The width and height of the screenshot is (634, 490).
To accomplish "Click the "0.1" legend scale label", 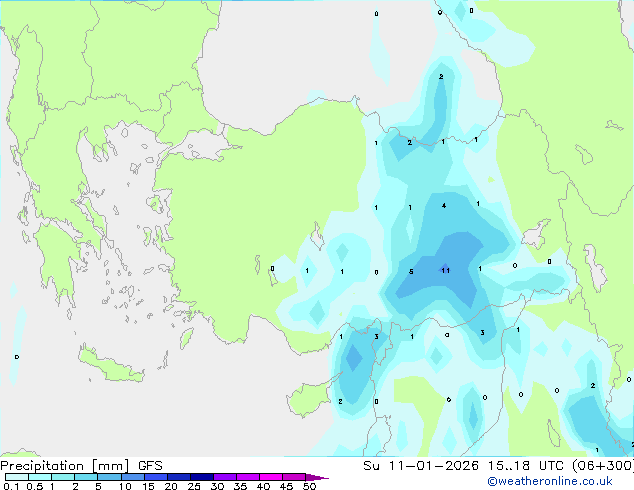I will [11, 486].
